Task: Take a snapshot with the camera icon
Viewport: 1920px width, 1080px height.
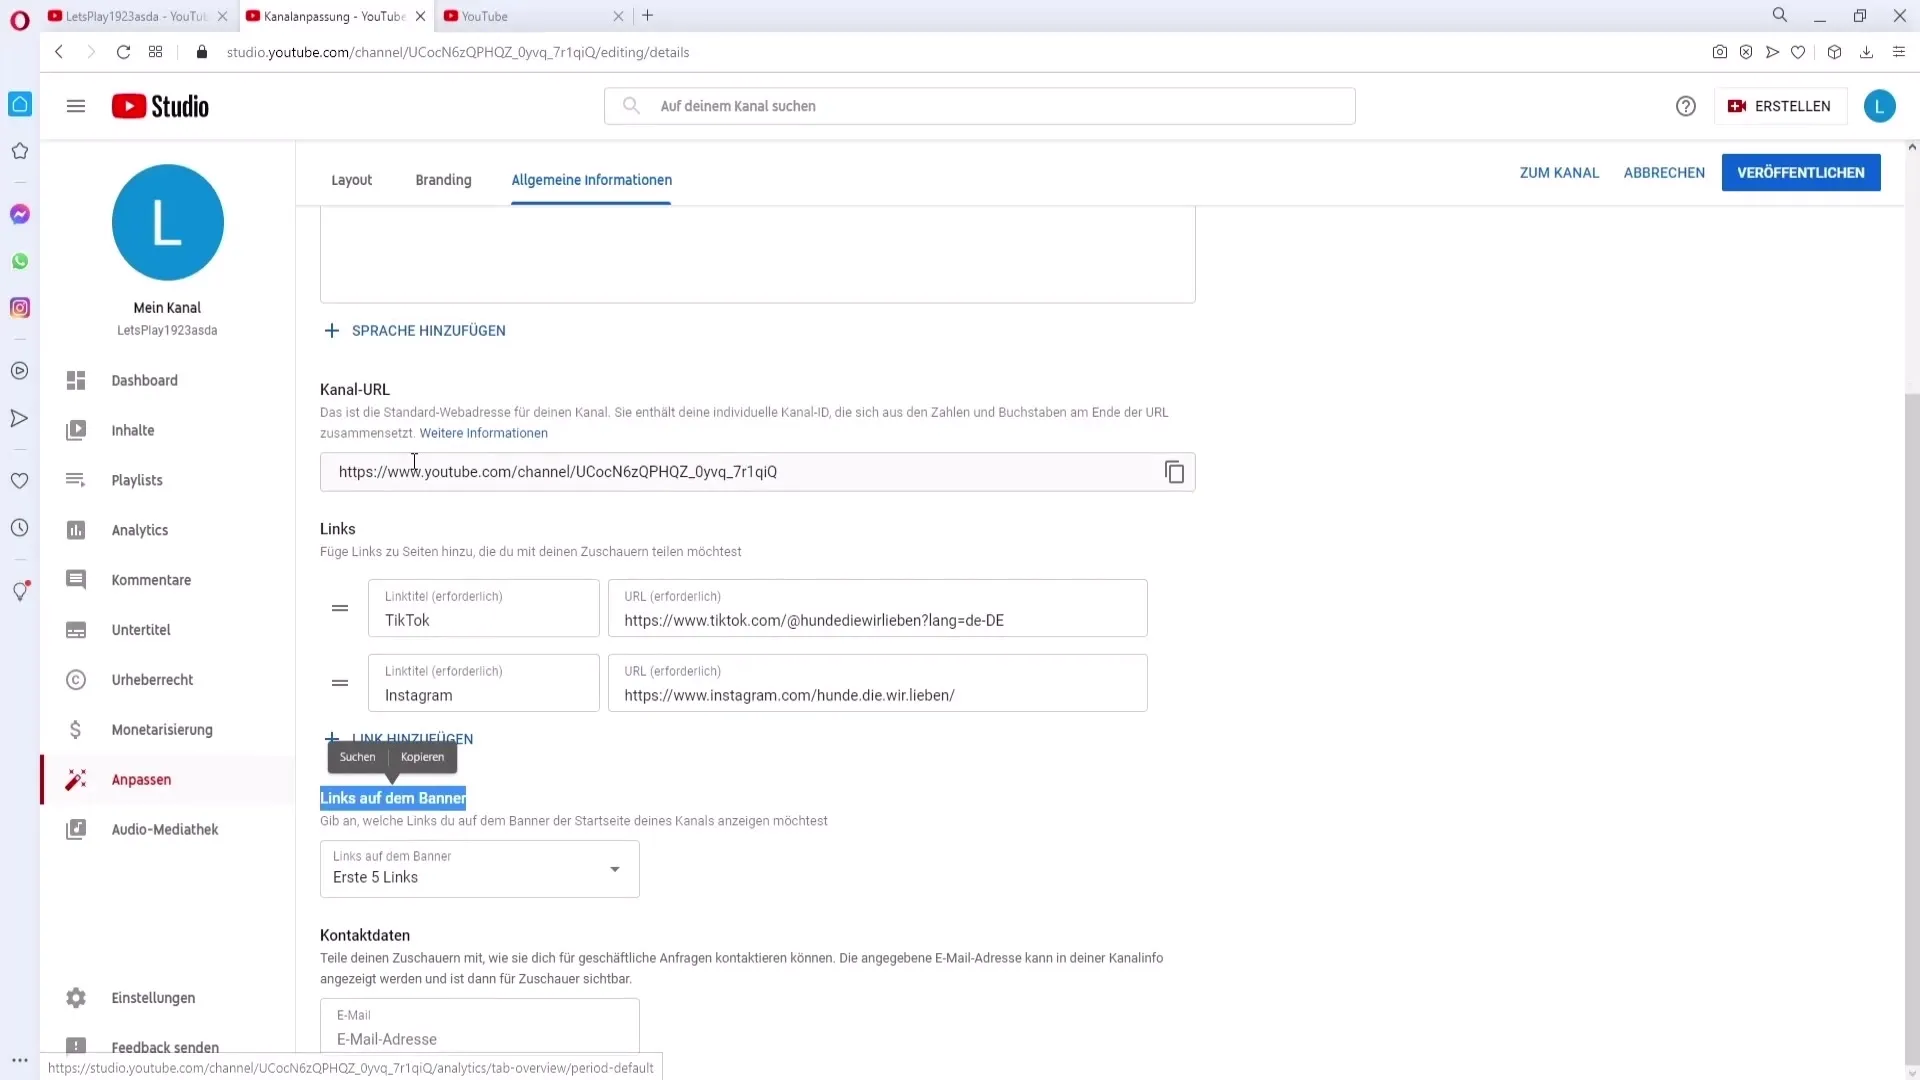Action: [1719, 52]
